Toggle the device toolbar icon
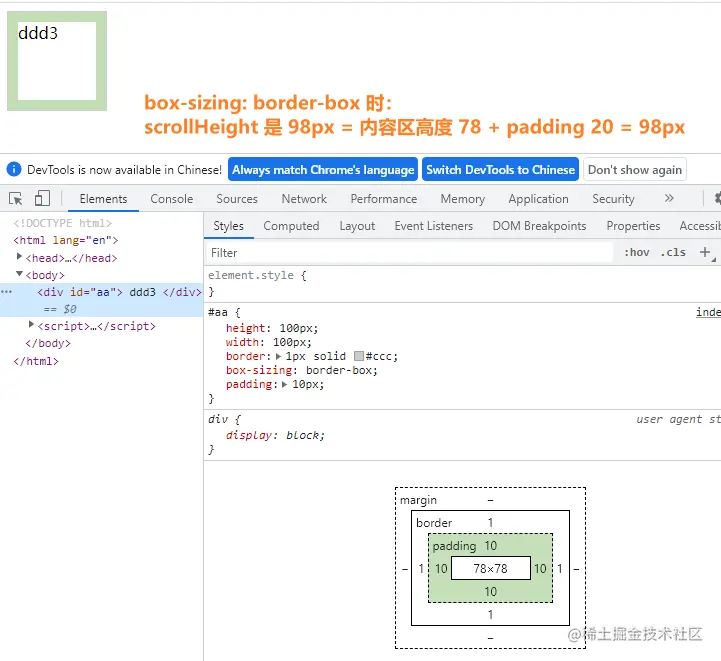This screenshot has height=661, width=721. pos(42,199)
